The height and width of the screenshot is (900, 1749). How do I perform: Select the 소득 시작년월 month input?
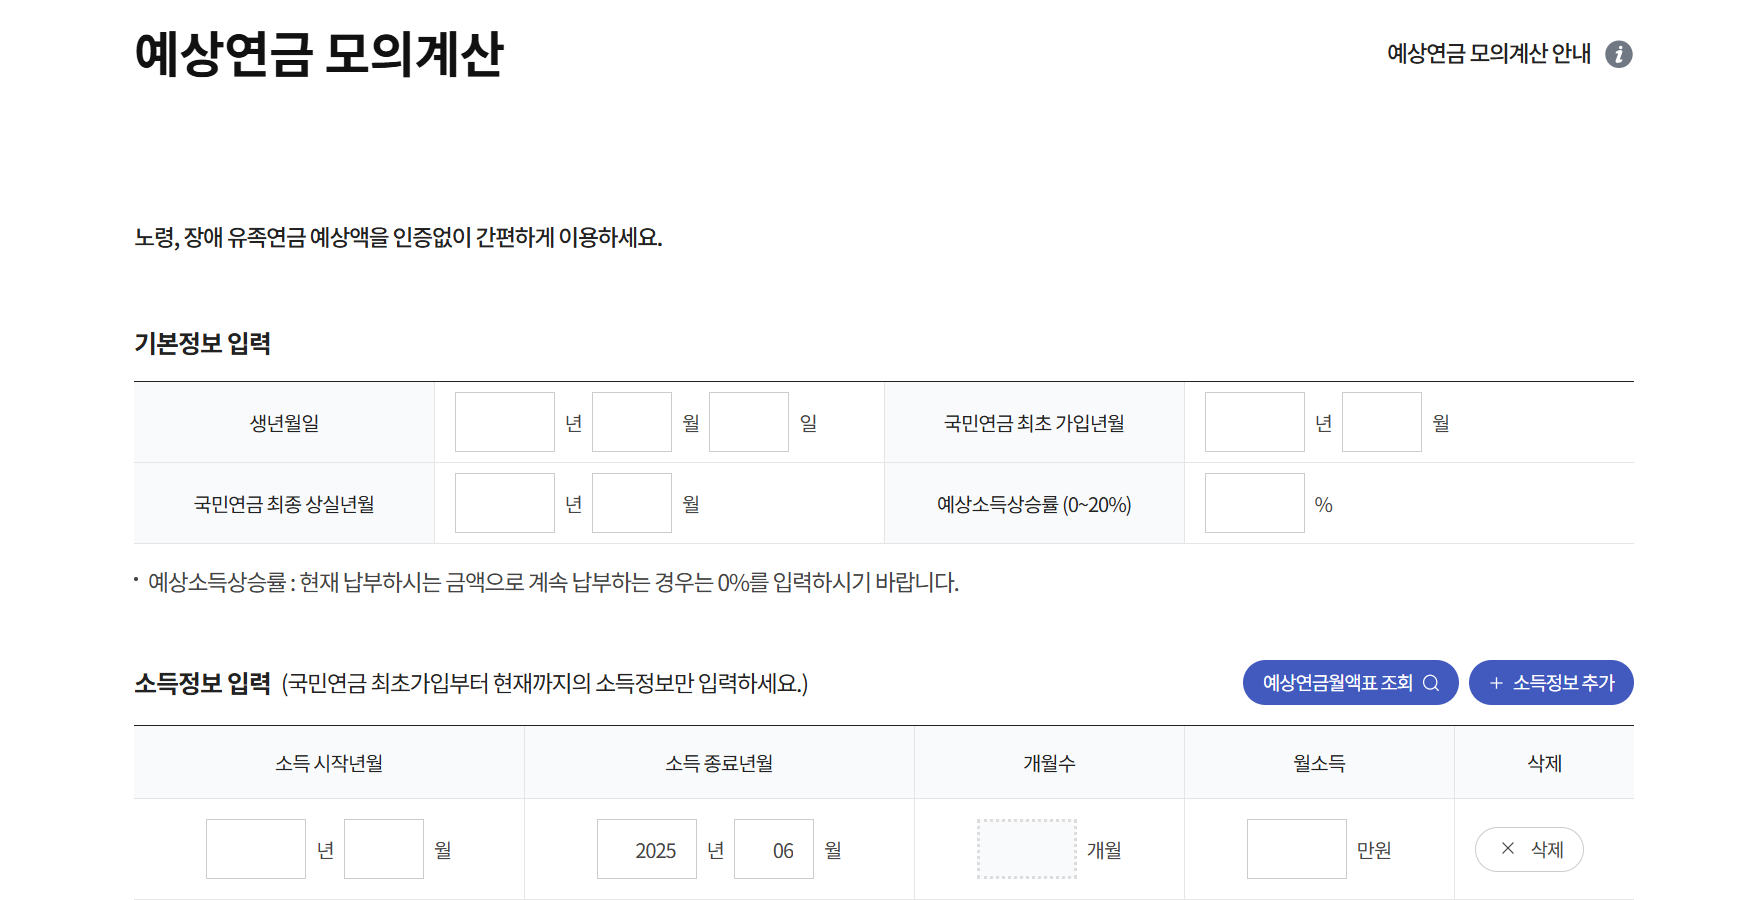pos(384,848)
